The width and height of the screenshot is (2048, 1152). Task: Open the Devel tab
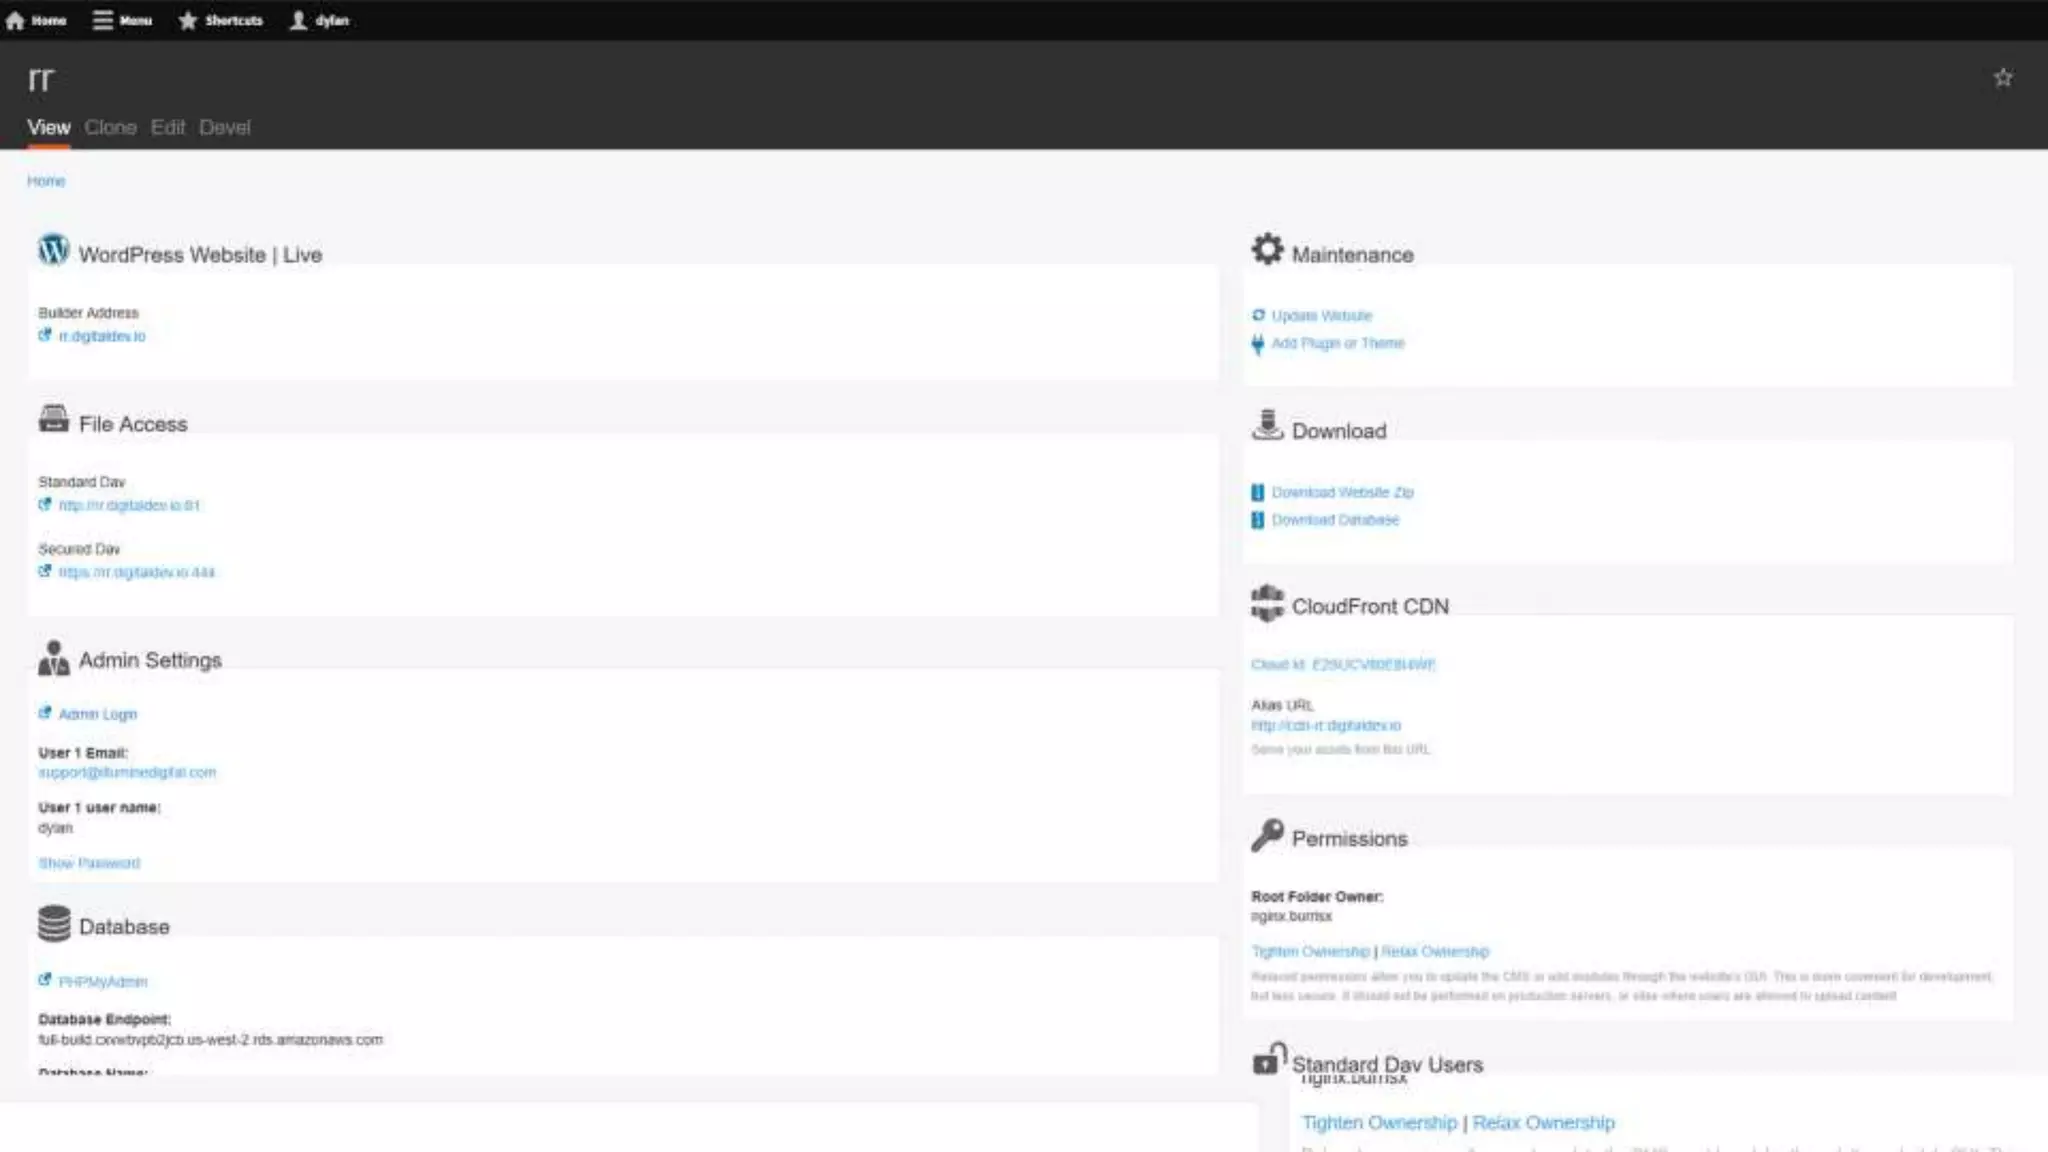[224, 127]
